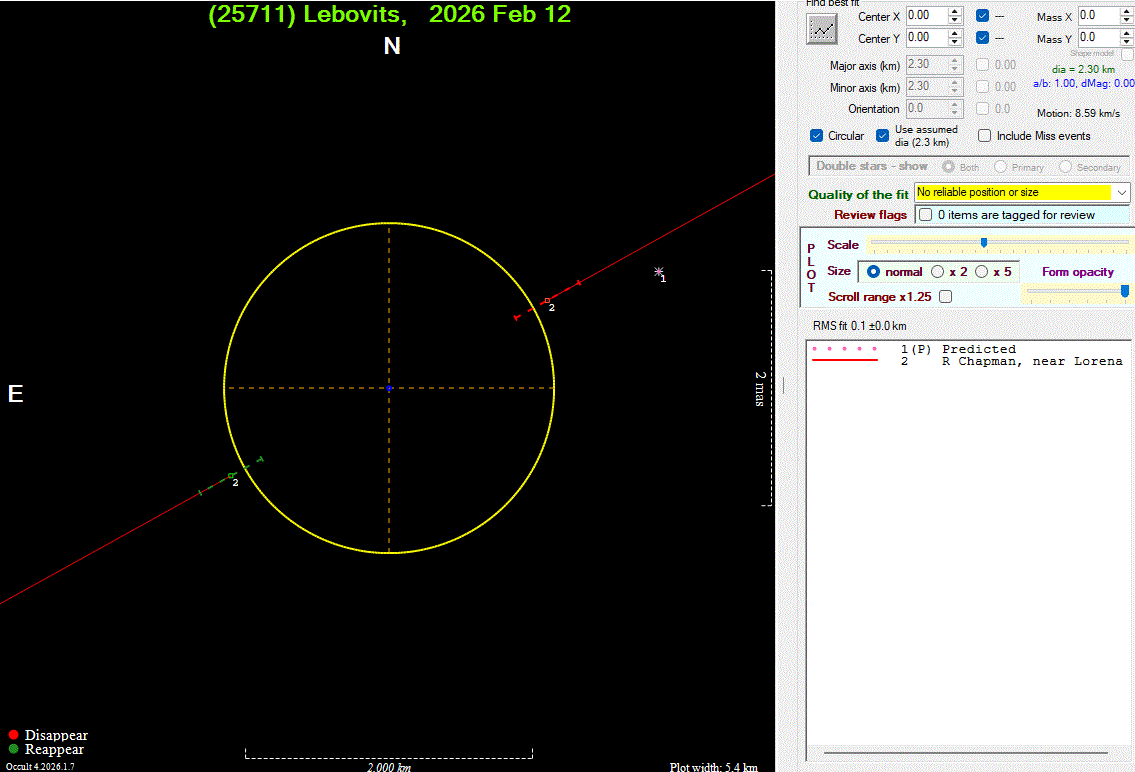Enable Scroll range x1.25 checkbox
Image resolution: width=1135 pixels, height=772 pixels.
tap(946, 297)
